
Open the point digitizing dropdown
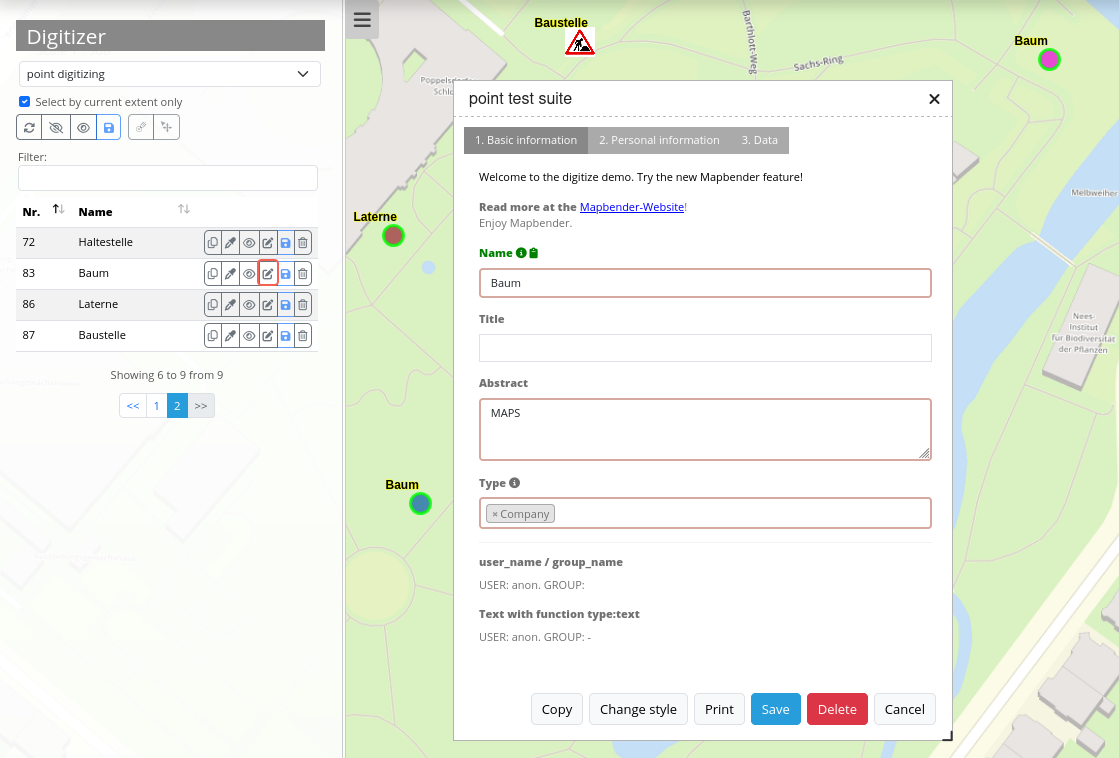coord(169,74)
